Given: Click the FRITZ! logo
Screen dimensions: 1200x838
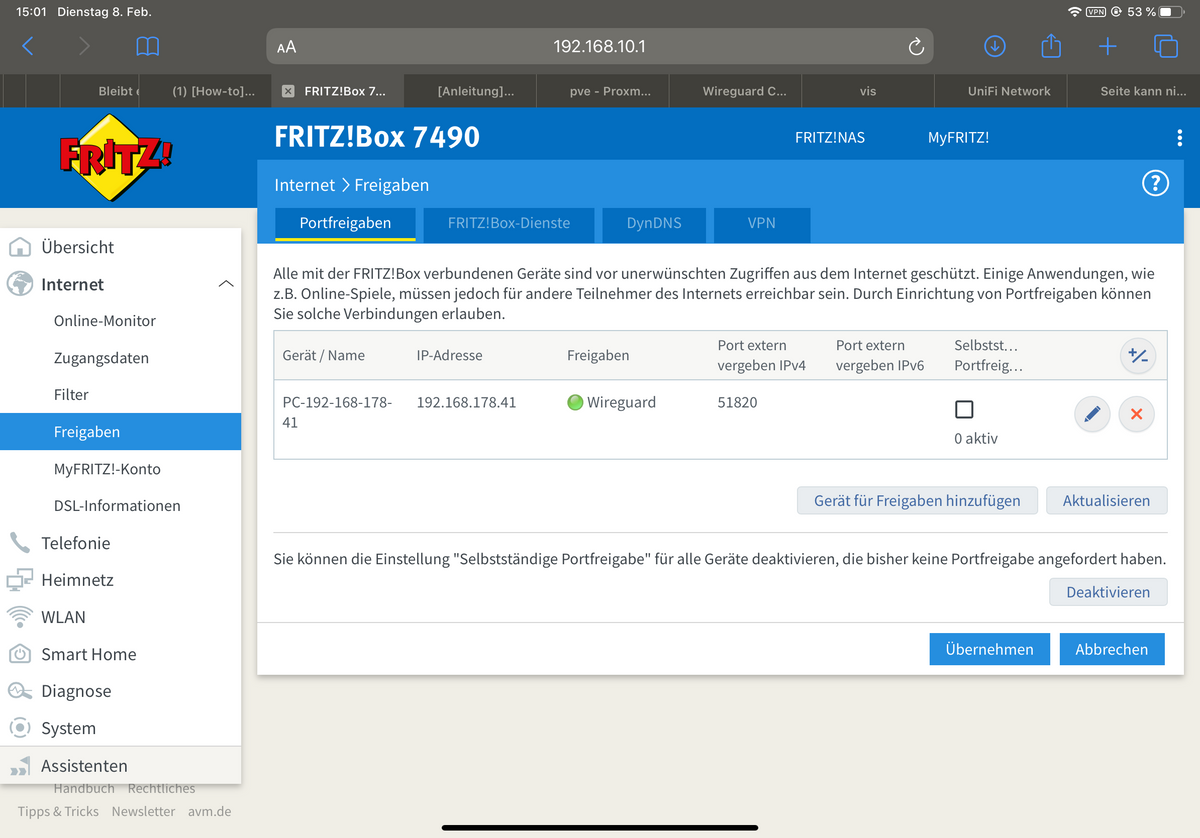Looking at the screenshot, I should pyautogui.click(x=116, y=157).
